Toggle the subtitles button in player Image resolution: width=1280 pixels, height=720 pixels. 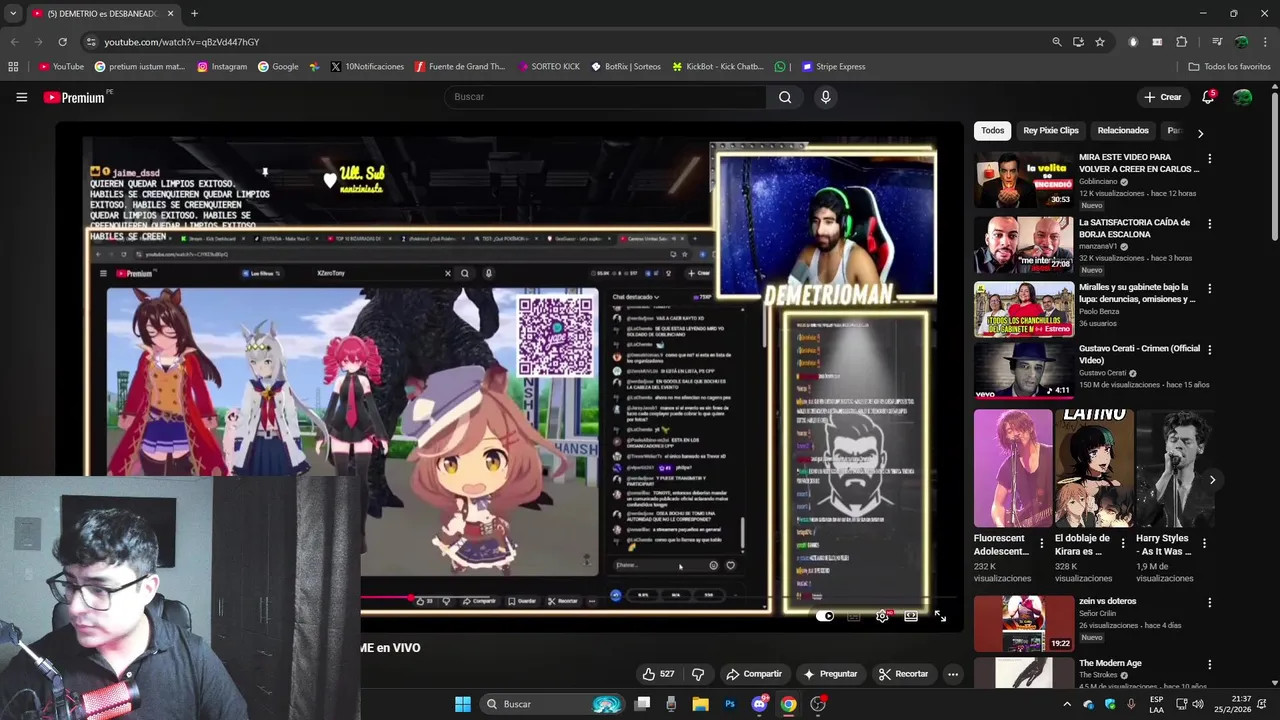[853, 616]
